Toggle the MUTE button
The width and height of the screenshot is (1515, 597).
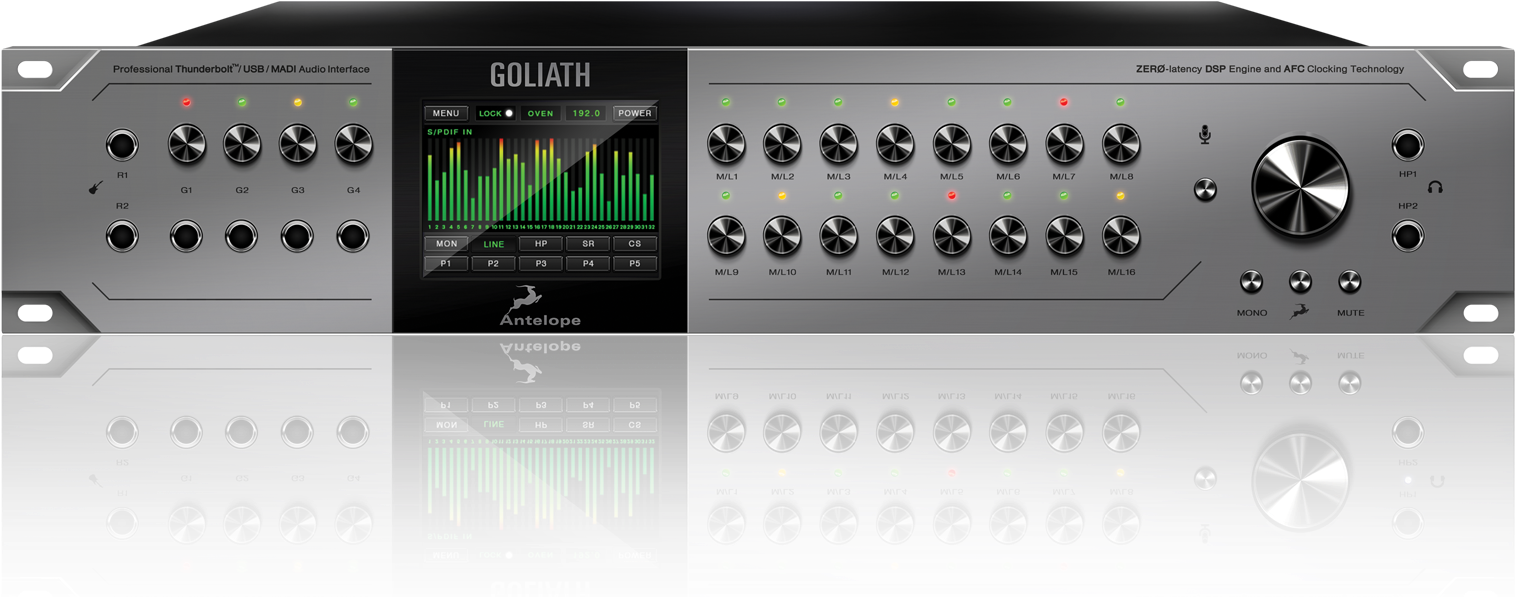[x=1349, y=282]
